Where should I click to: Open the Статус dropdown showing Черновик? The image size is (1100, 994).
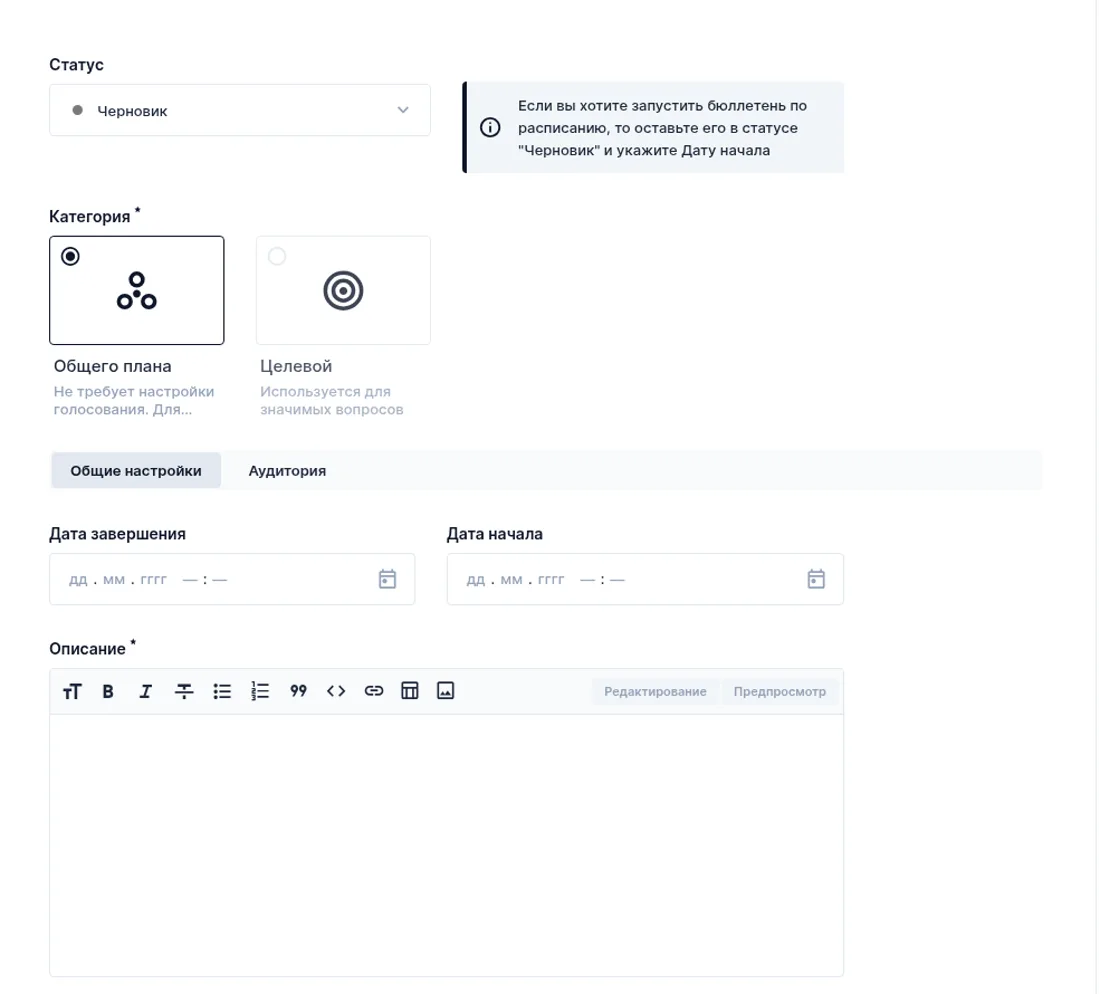[x=240, y=110]
